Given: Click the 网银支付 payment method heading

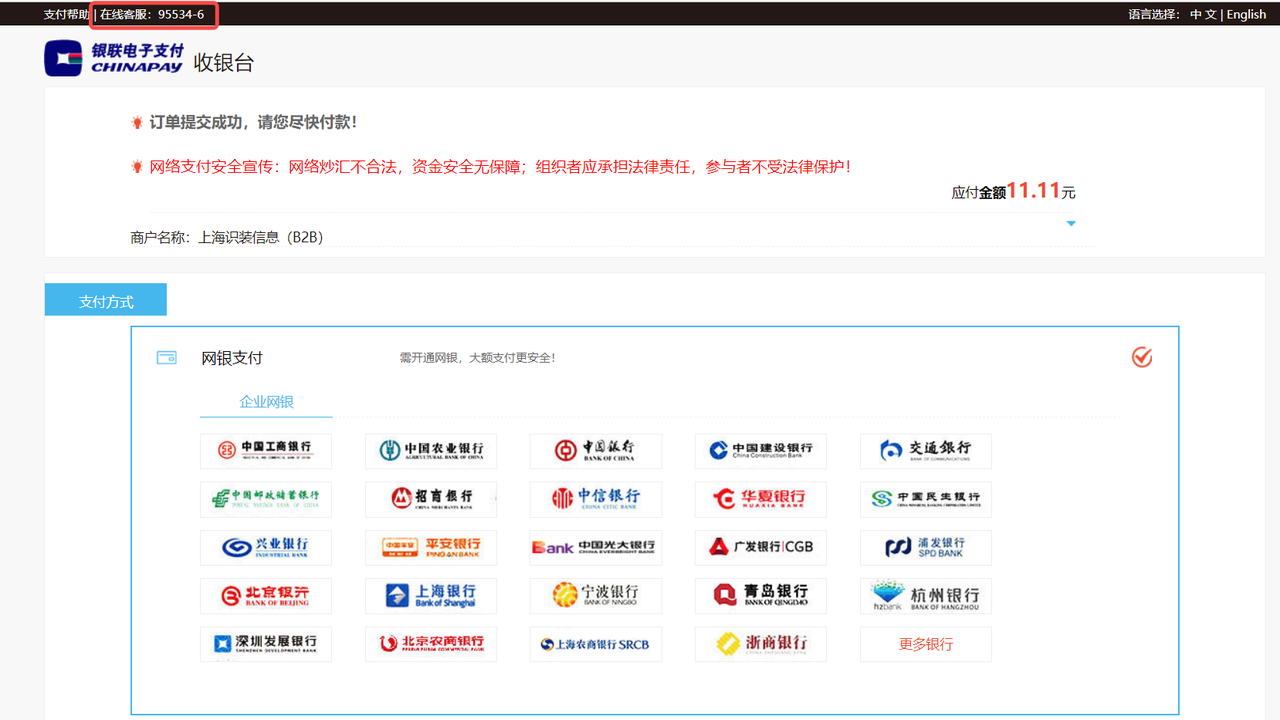Looking at the screenshot, I should point(232,358).
